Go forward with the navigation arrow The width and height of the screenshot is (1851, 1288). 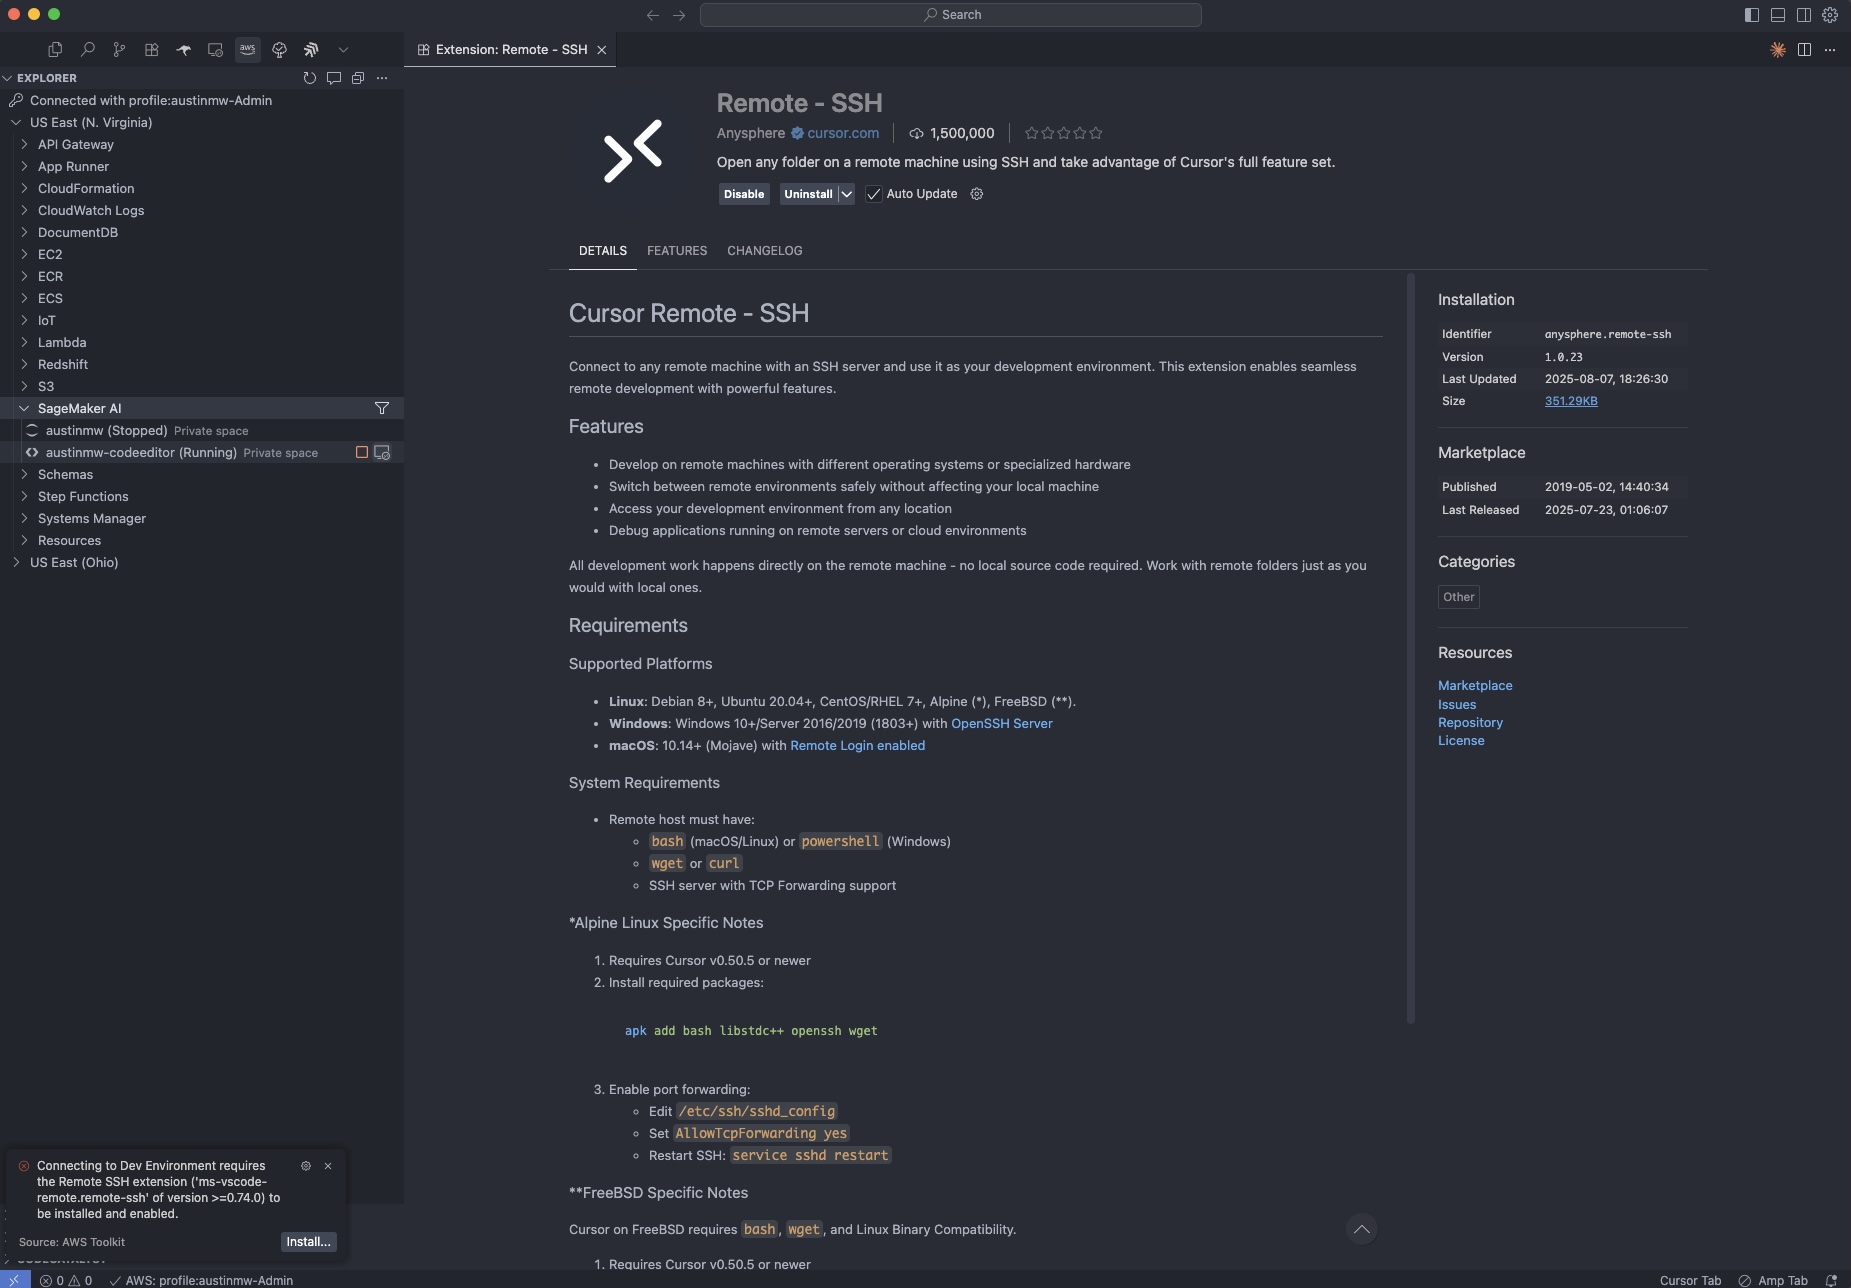click(x=679, y=15)
